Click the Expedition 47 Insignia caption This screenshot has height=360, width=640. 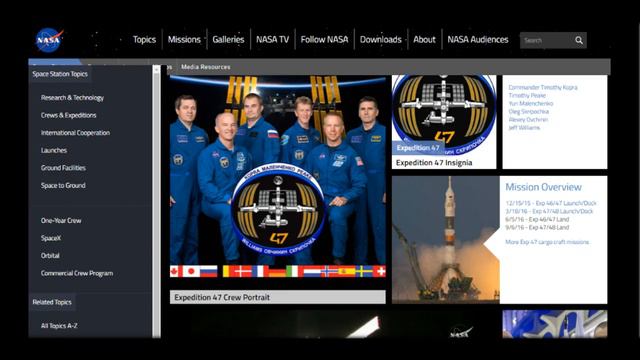point(434,163)
